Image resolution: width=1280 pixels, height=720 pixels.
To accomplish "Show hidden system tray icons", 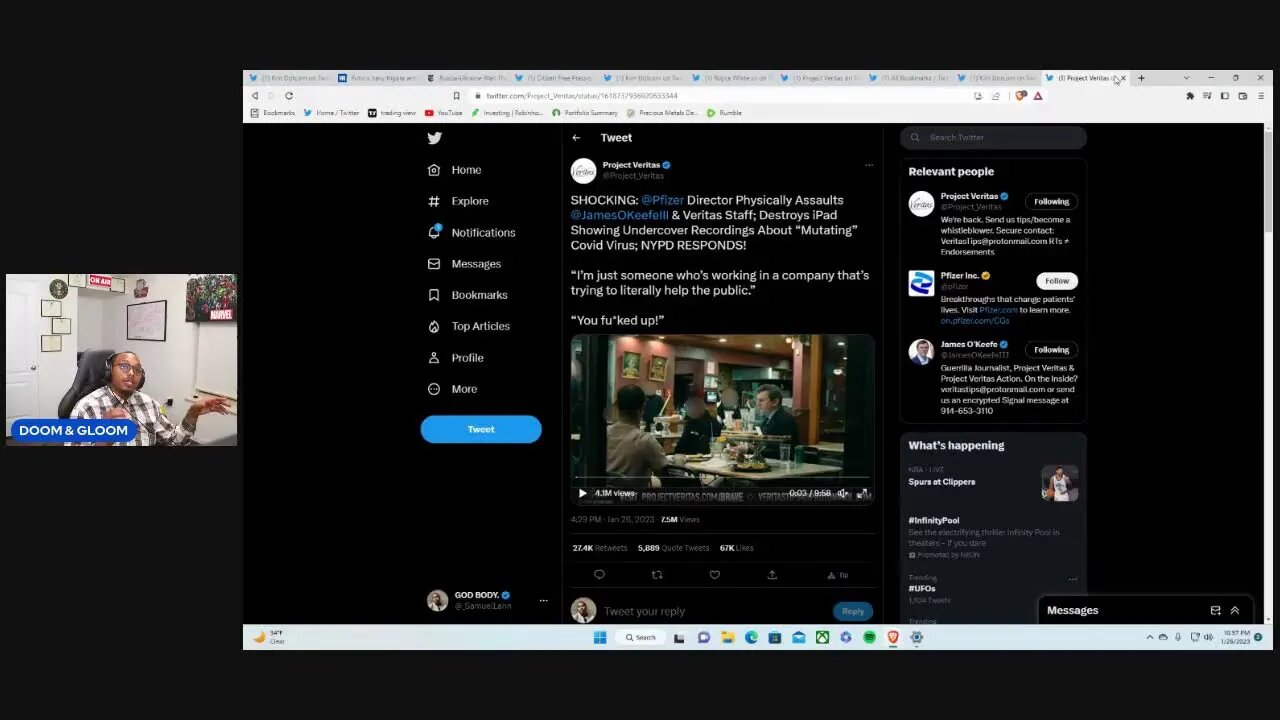I will point(1149,637).
